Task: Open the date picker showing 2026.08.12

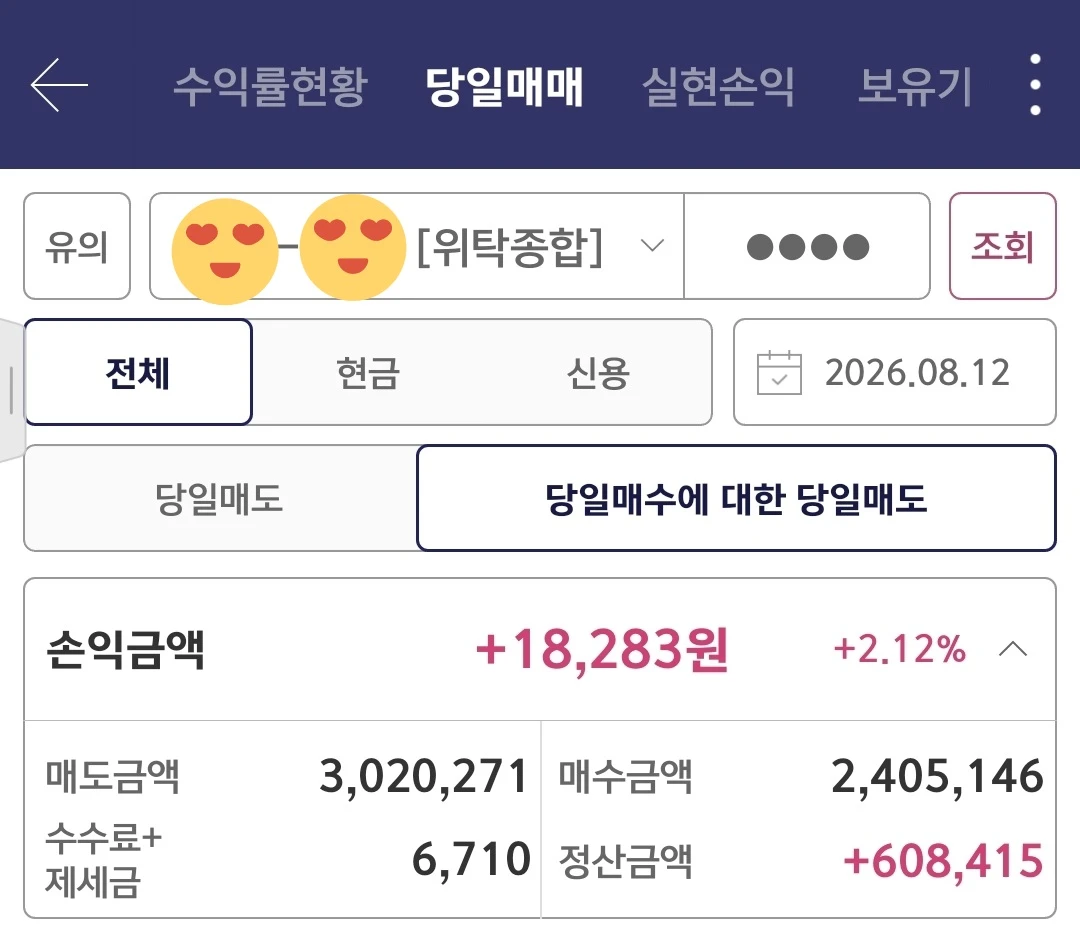Action: 895,372
